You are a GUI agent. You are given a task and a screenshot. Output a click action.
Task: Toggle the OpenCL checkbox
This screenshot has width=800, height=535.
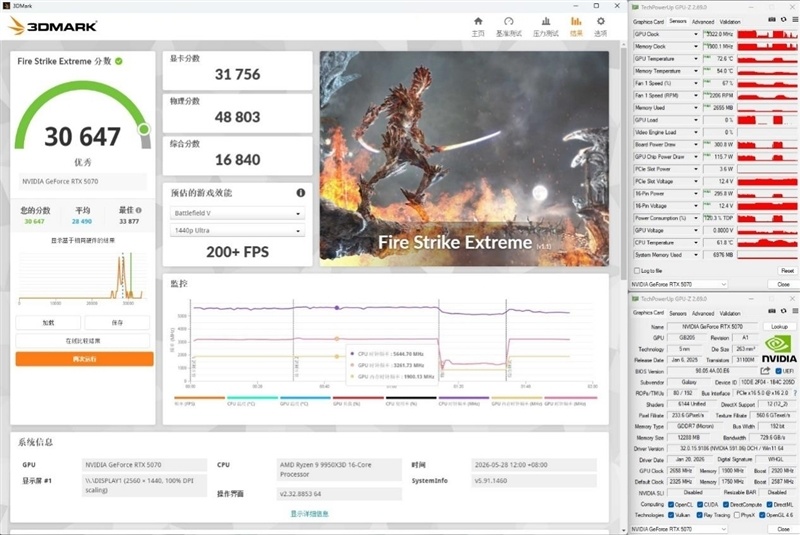tap(671, 504)
